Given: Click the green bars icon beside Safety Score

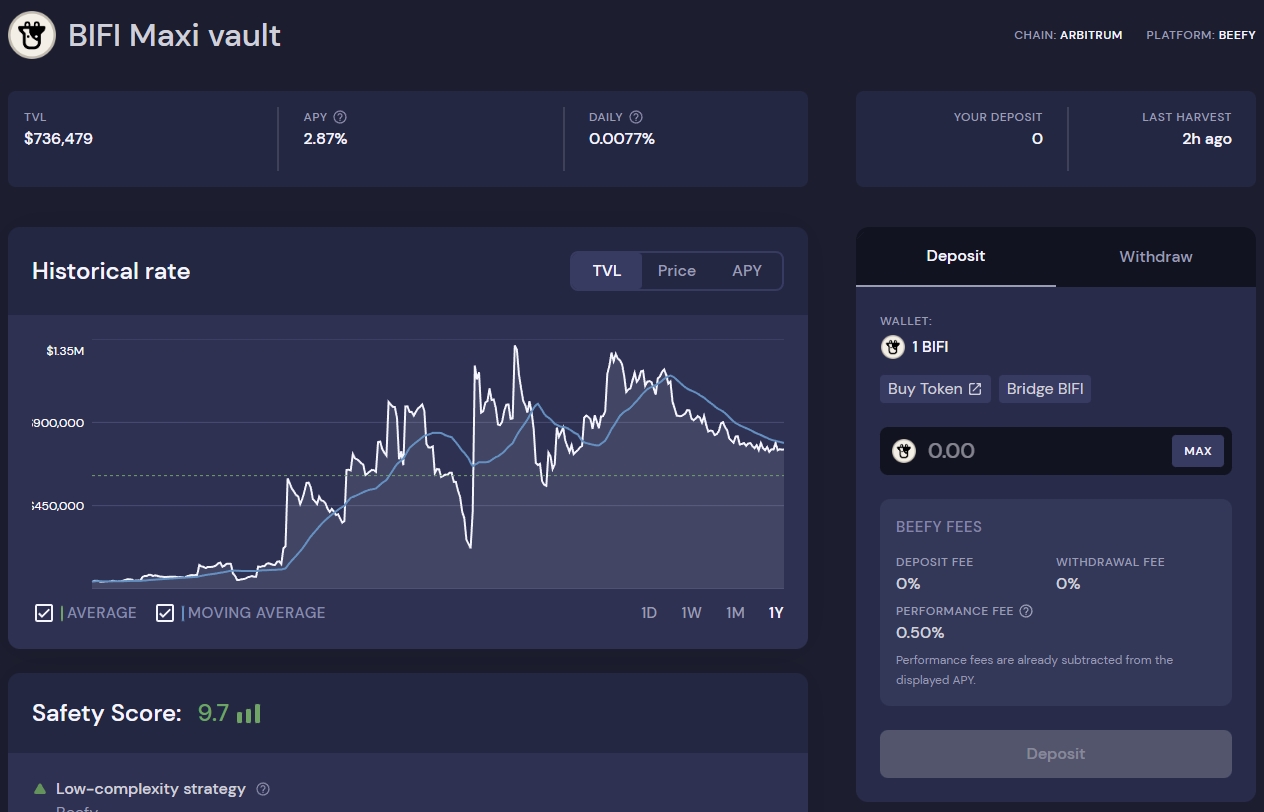Looking at the screenshot, I should pyautogui.click(x=248, y=713).
